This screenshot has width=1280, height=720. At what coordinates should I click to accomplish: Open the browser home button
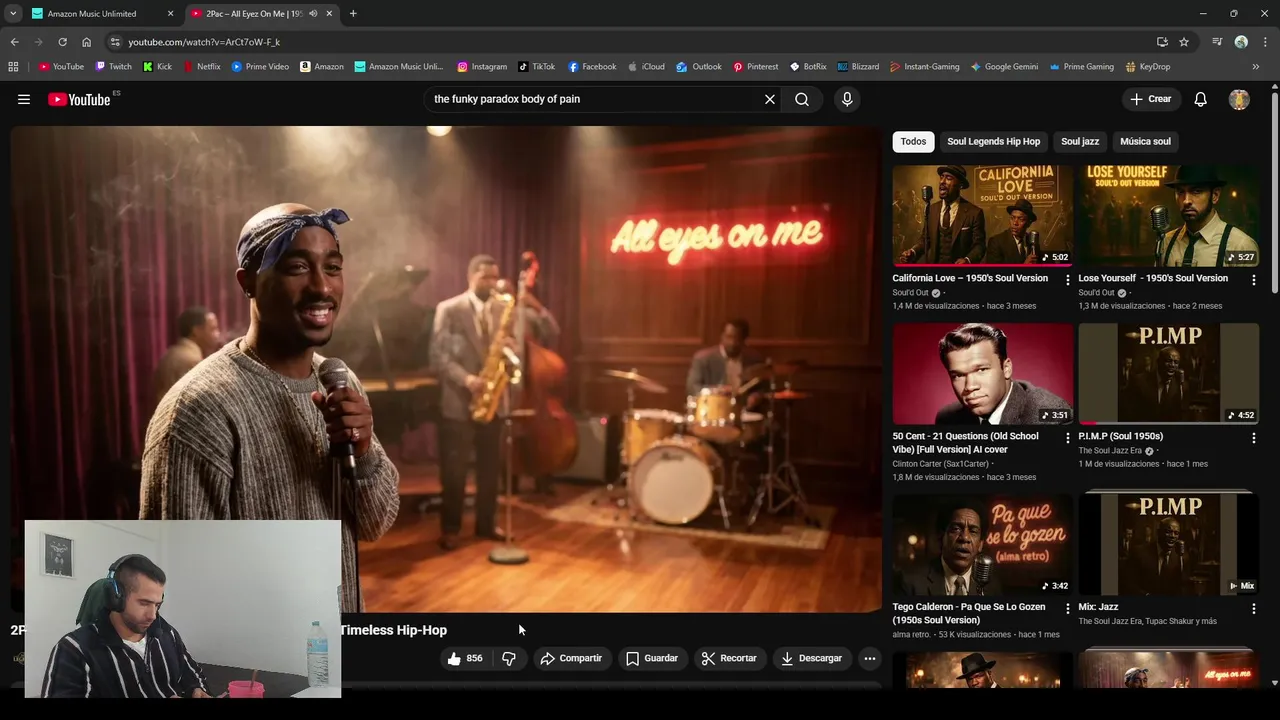(x=86, y=42)
